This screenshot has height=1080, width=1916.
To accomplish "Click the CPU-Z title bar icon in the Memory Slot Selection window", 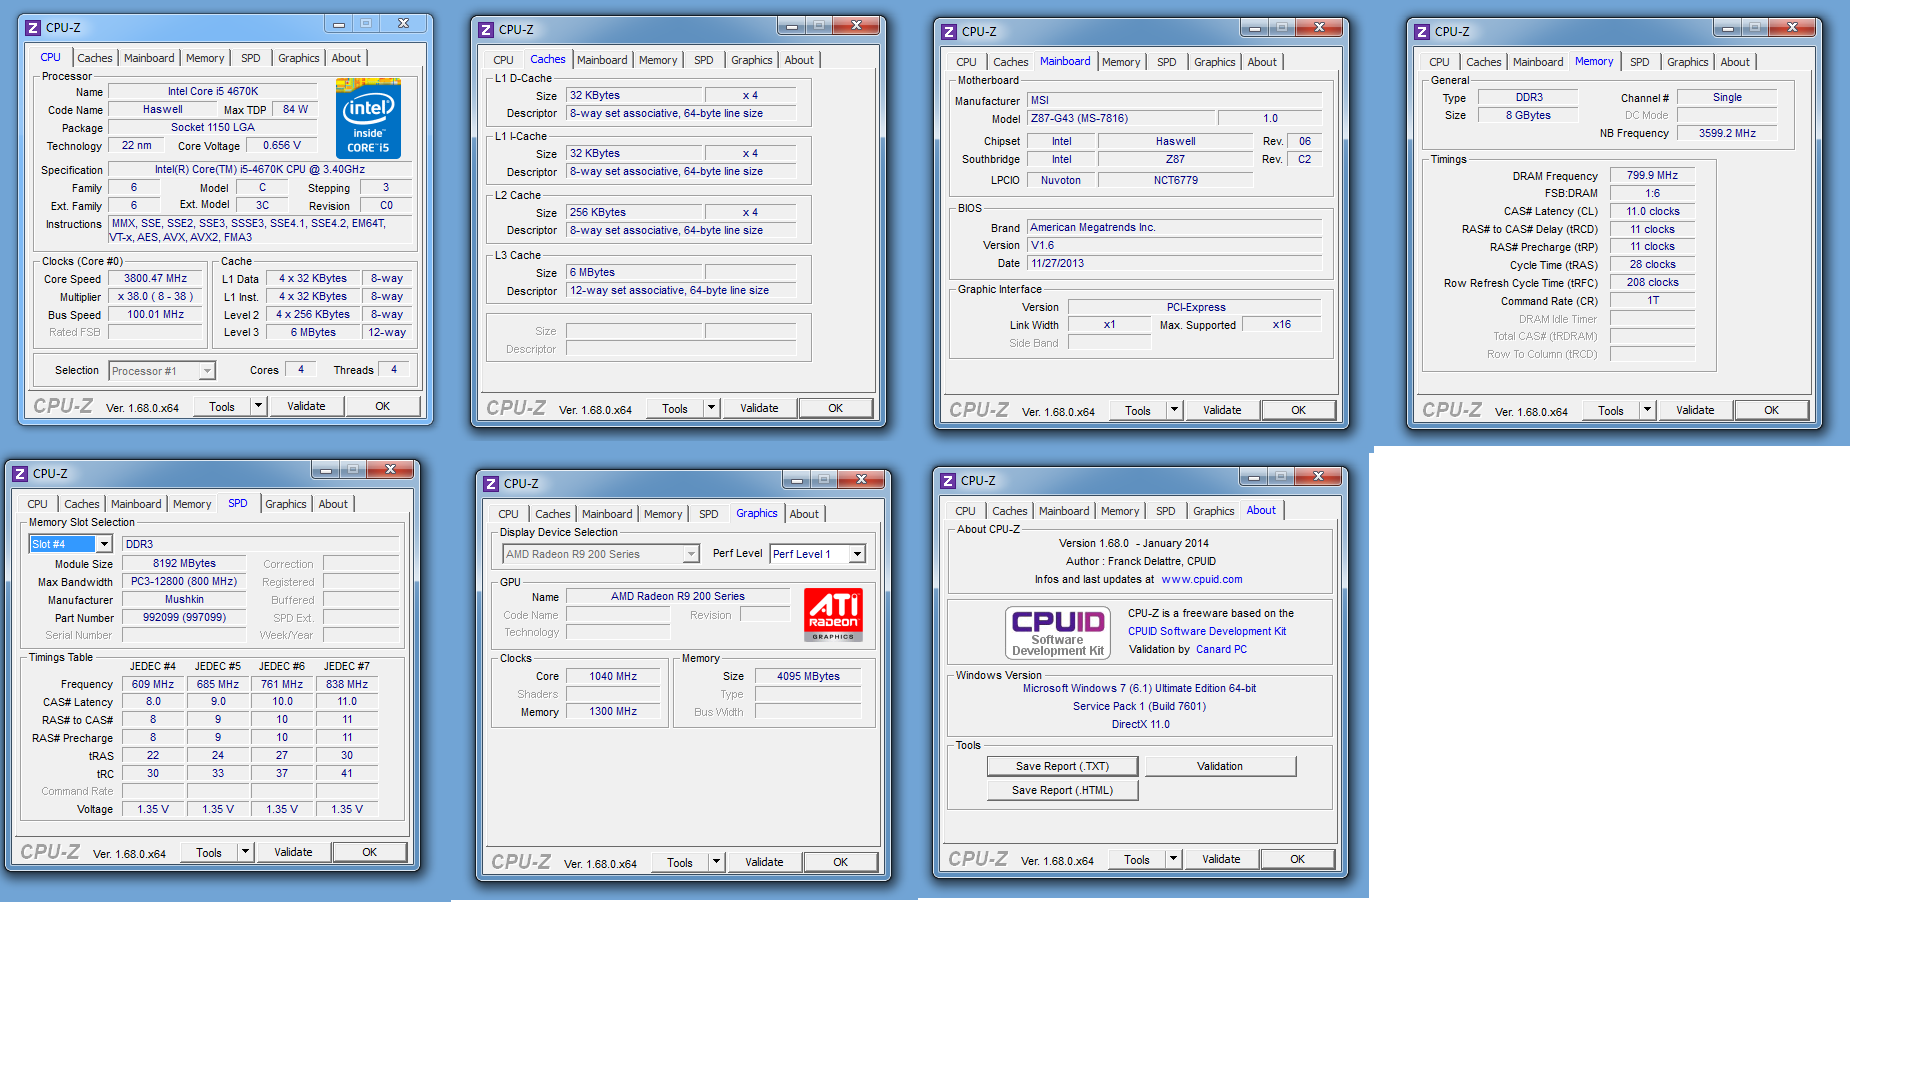I will coord(20,474).
